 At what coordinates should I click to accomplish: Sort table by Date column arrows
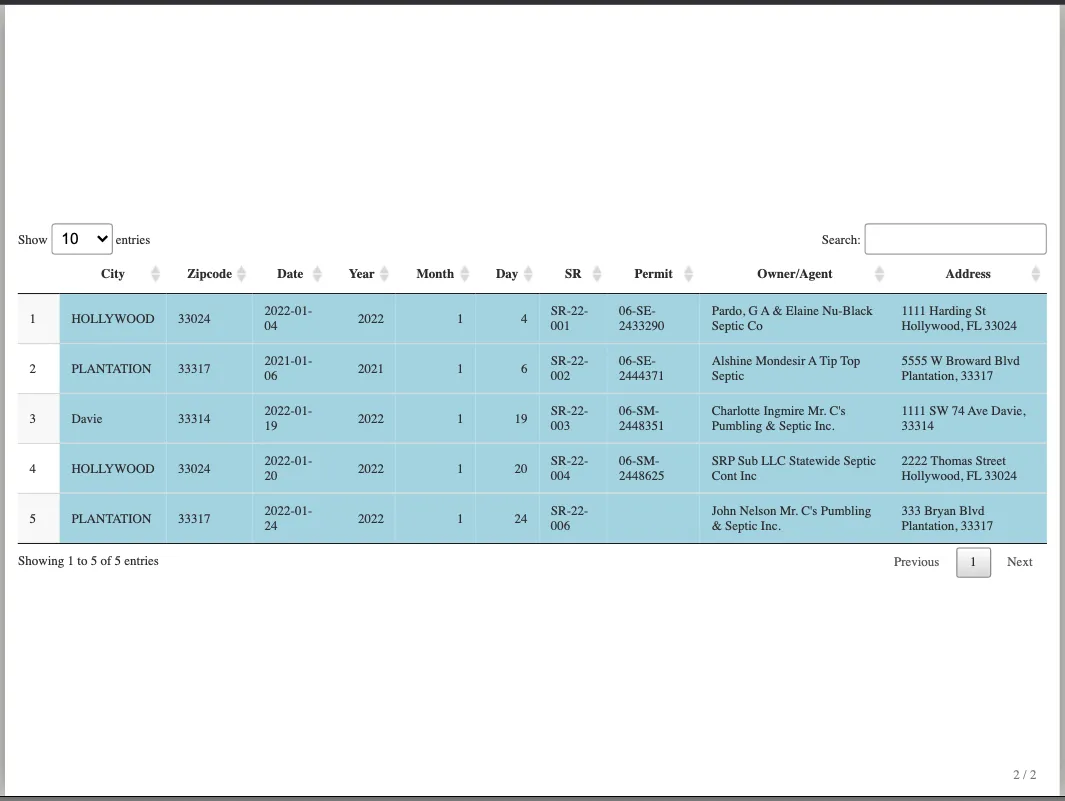[317, 274]
